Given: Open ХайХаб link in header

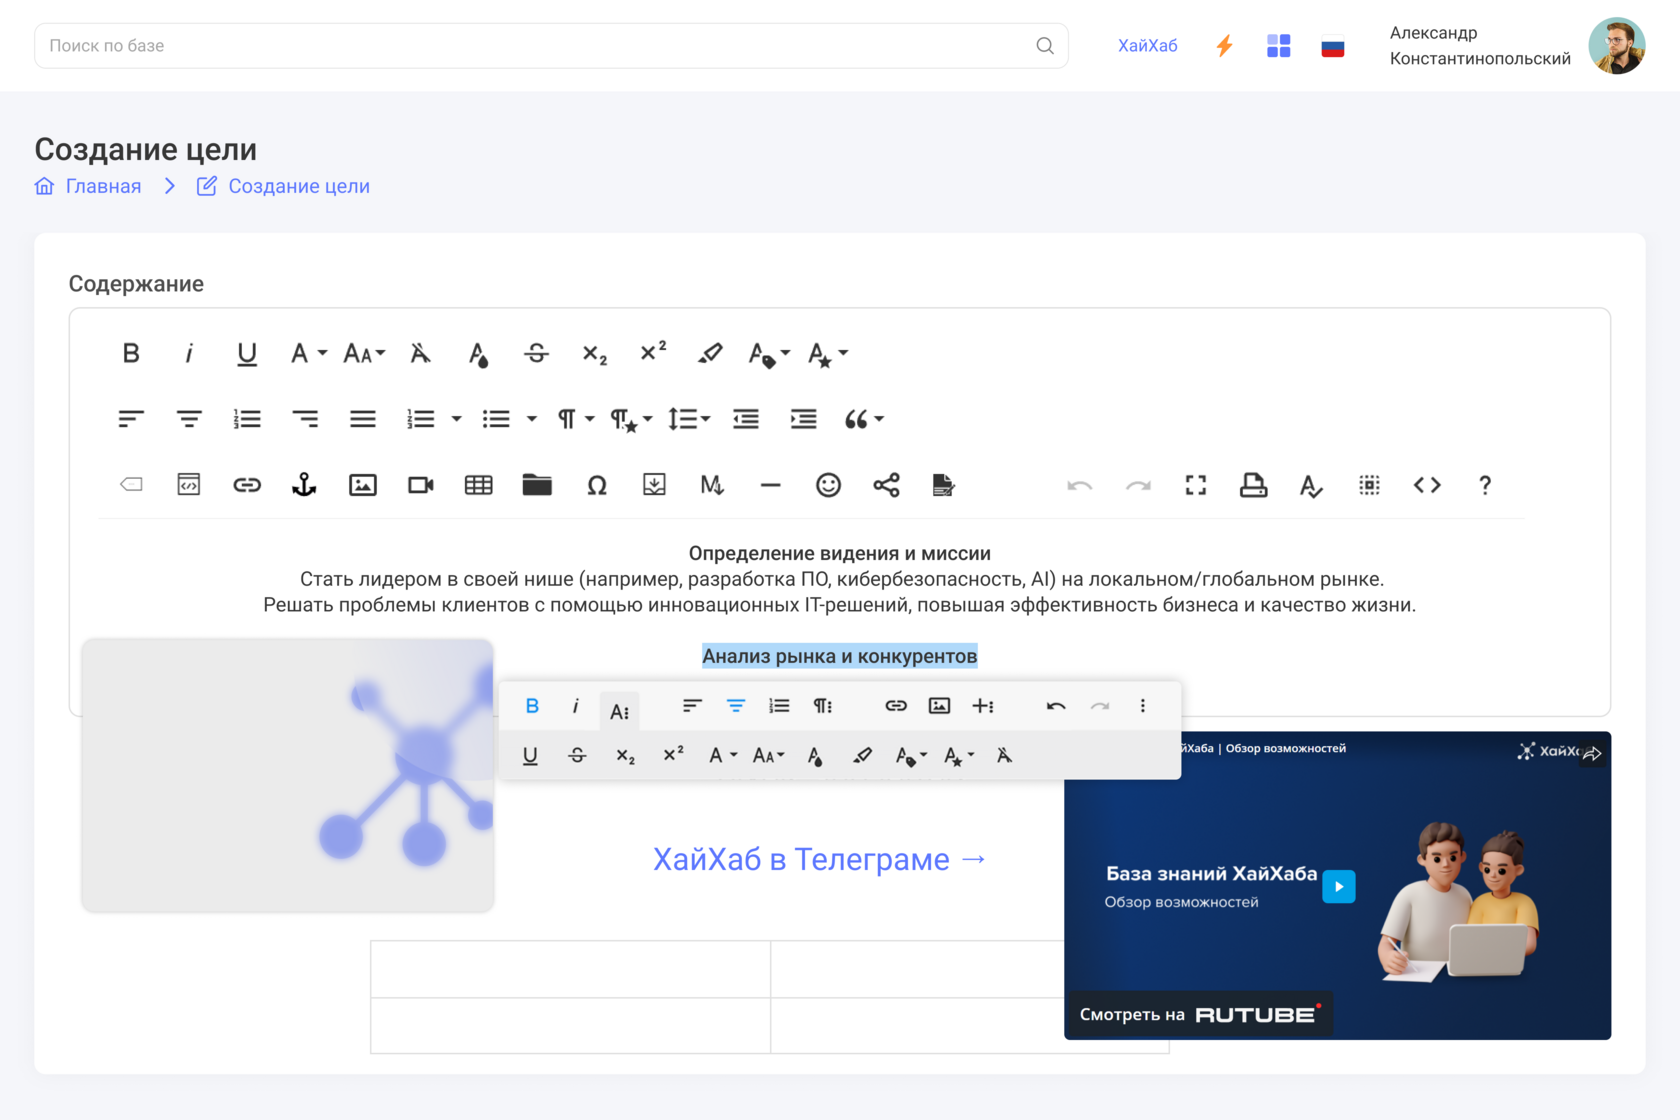Looking at the screenshot, I should (x=1148, y=46).
